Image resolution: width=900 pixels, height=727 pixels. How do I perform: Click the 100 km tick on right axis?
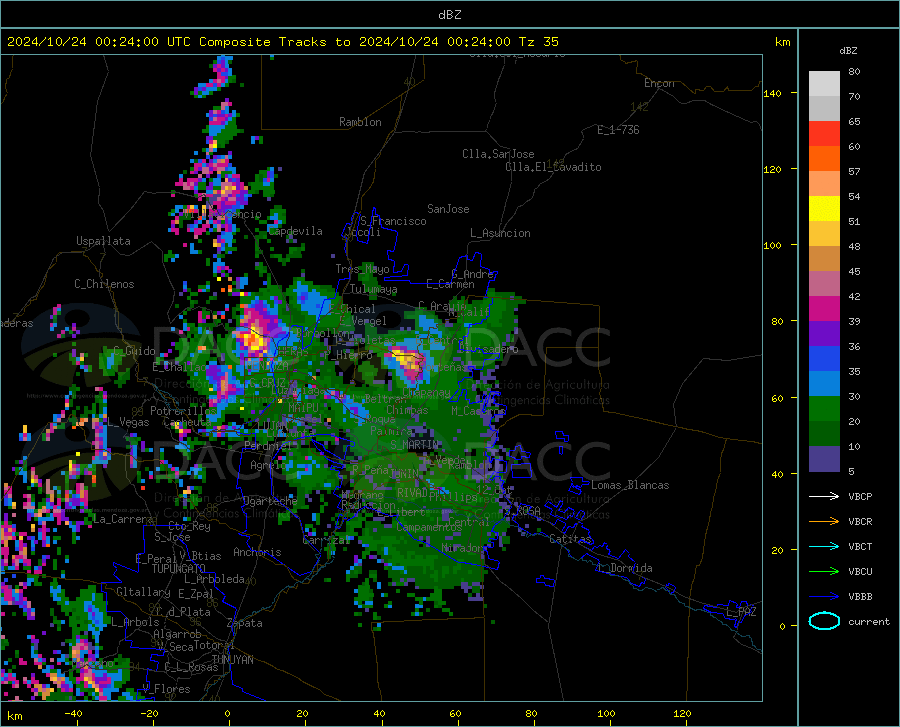(772, 245)
